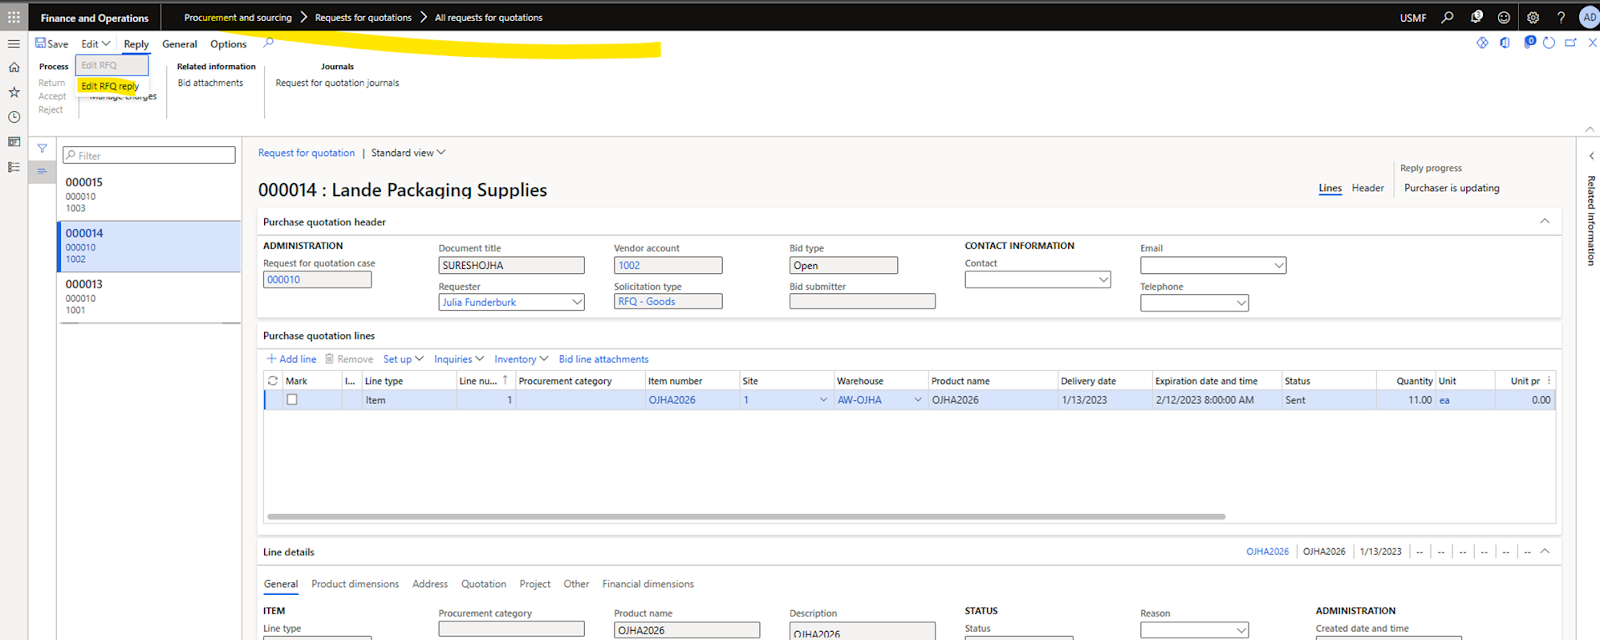1600x640 pixels.
Task: Open the Request for quotation link
Action: [306, 153]
